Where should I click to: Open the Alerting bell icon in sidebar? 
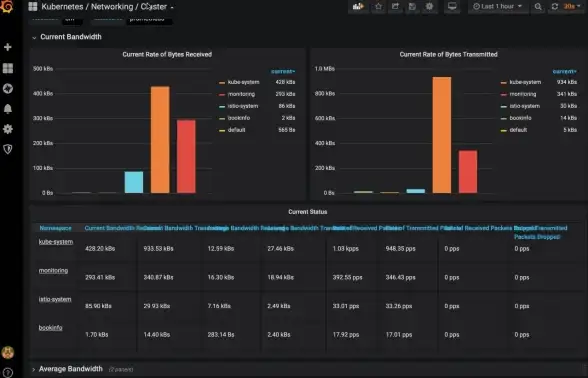(8, 109)
